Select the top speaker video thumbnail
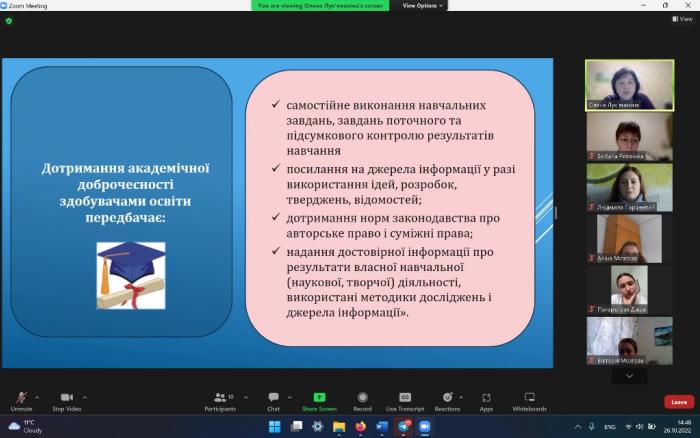Image resolution: width=700 pixels, height=438 pixels. 629,85
